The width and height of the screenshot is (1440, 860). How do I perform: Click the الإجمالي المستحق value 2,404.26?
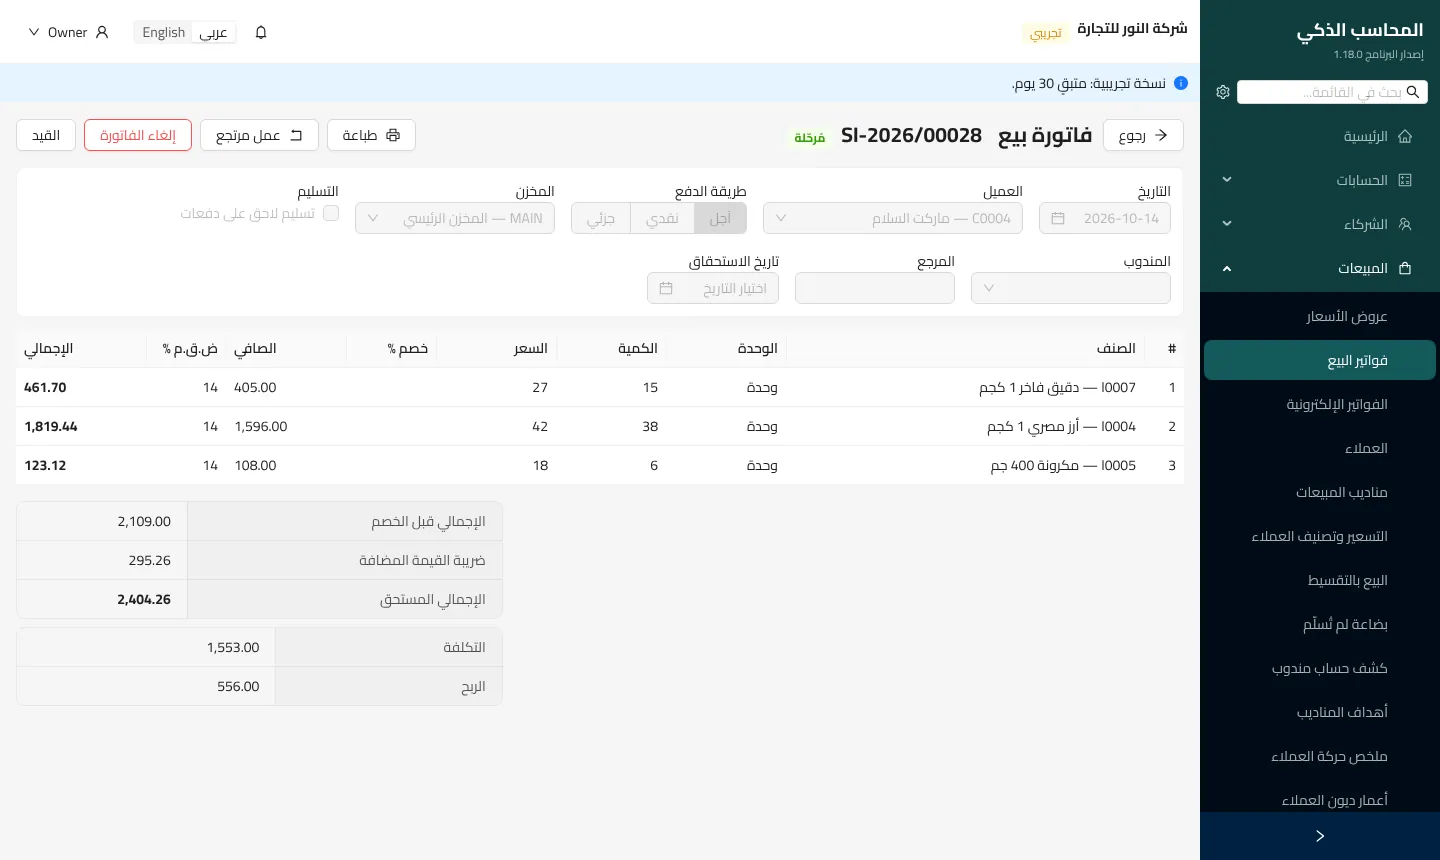tap(144, 599)
